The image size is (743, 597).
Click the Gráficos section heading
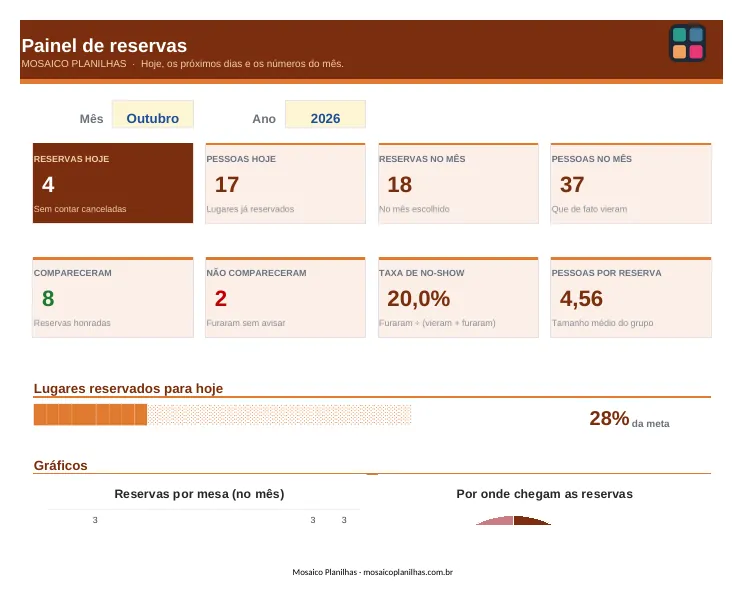click(x=60, y=465)
